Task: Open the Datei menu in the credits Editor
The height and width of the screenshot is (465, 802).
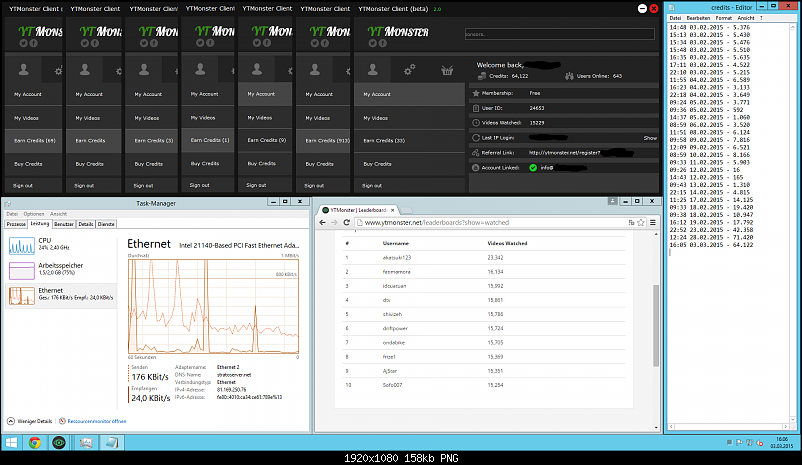Action: point(675,18)
